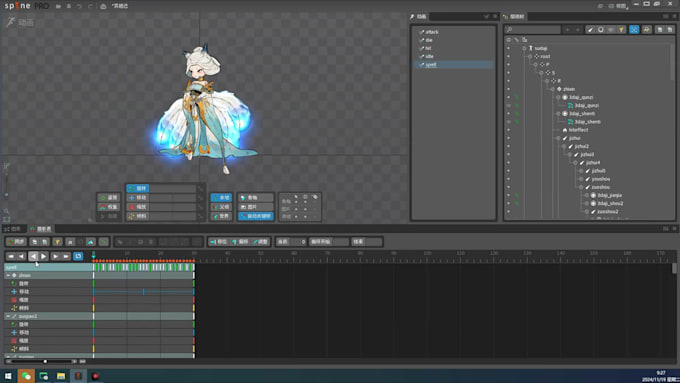Toggle visibility dot of jizhui bone row

[x=509, y=138]
